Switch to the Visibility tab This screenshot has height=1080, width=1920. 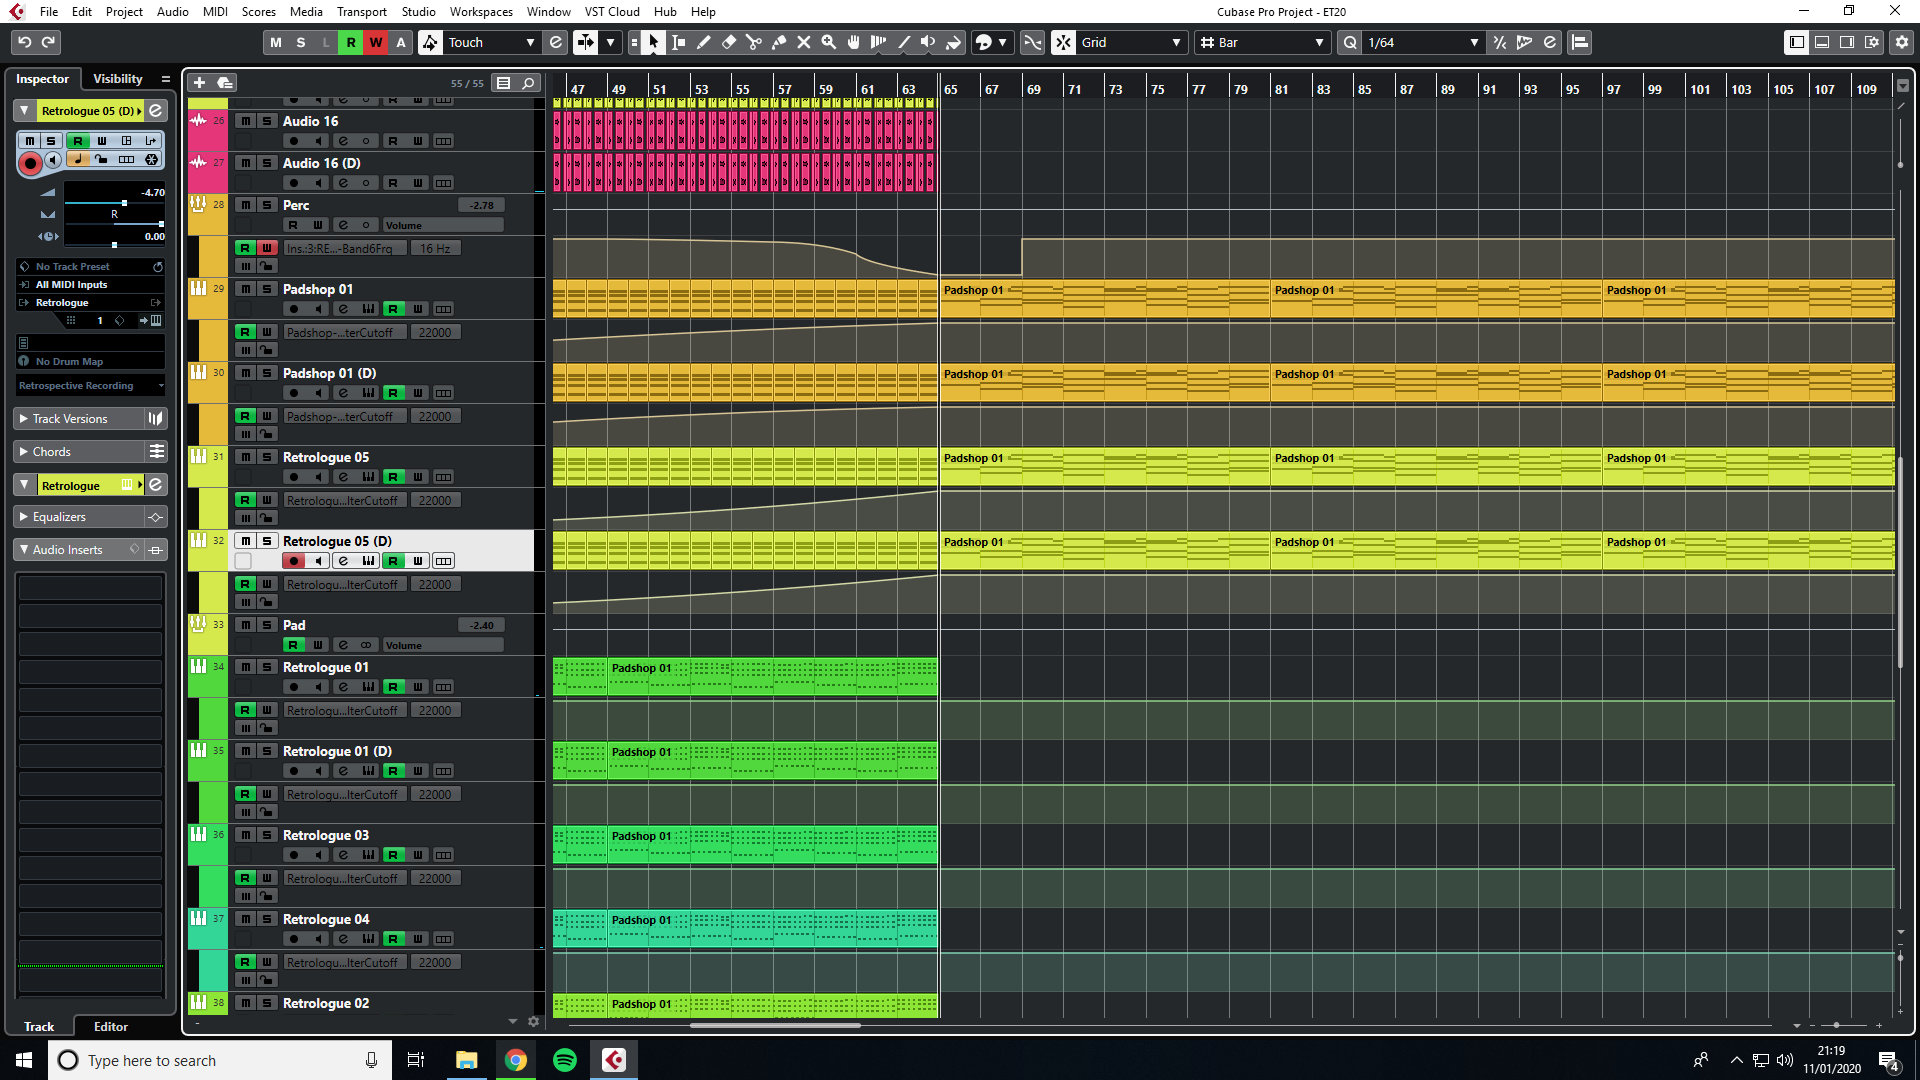(x=117, y=79)
